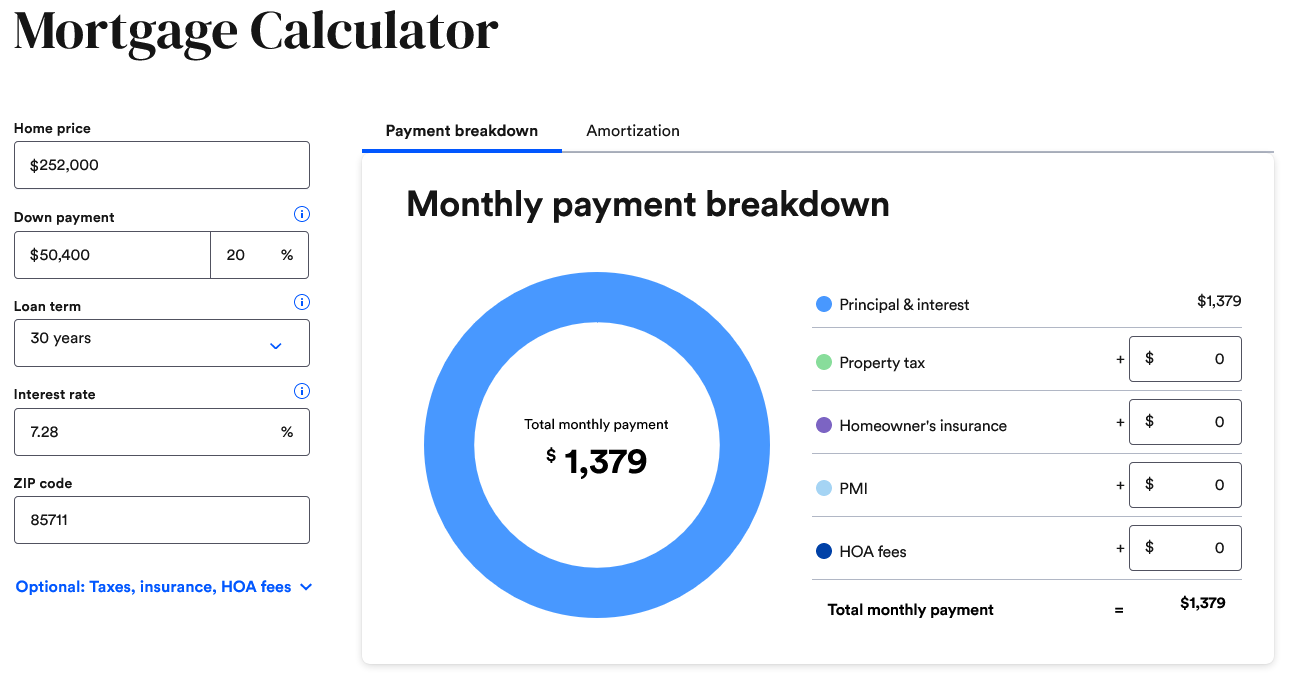The height and width of the screenshot is (683, 1292).
Task: Open the Loan term dropdown
Action: click(162, 343)
